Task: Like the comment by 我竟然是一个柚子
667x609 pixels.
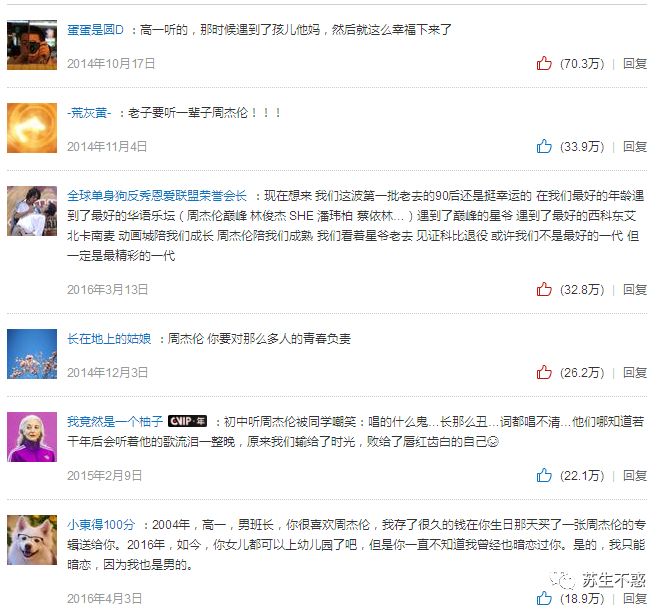Action: [x=544, y=475]
